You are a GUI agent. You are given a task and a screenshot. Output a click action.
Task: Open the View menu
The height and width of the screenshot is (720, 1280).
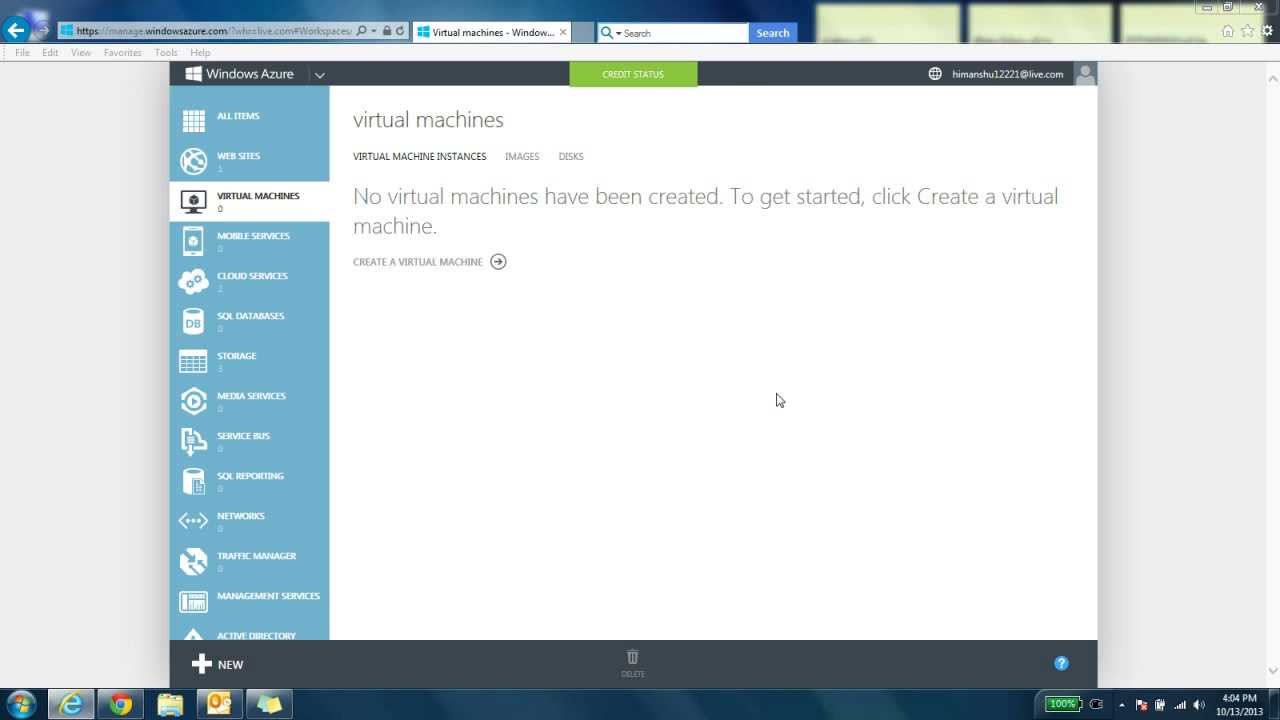pyautogui.click(x=81, y=53)
